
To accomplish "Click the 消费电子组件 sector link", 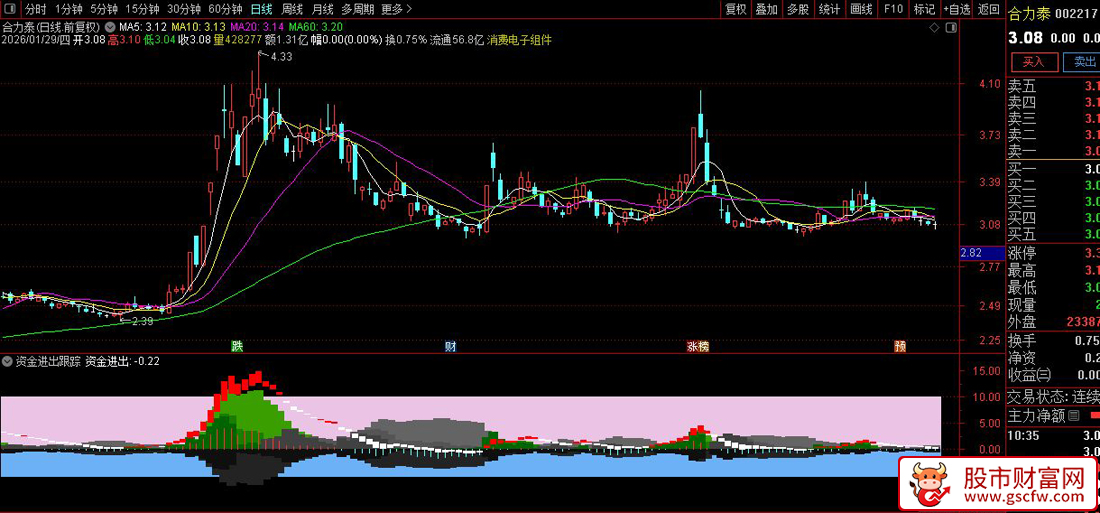I will (x=519, y=41).
